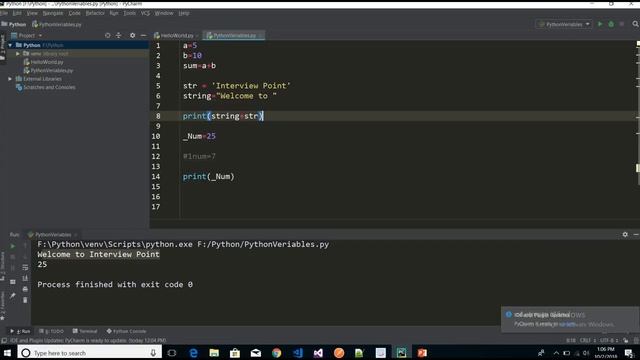Click the print icon in Run panel

point(25,289)
